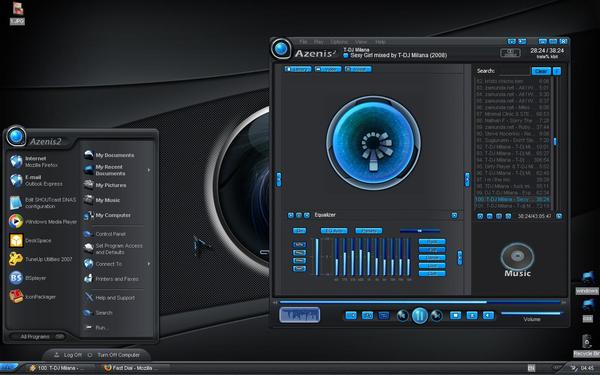Click horizontal slider right of Presets button
Screen dimensions: 600x375
420,231
